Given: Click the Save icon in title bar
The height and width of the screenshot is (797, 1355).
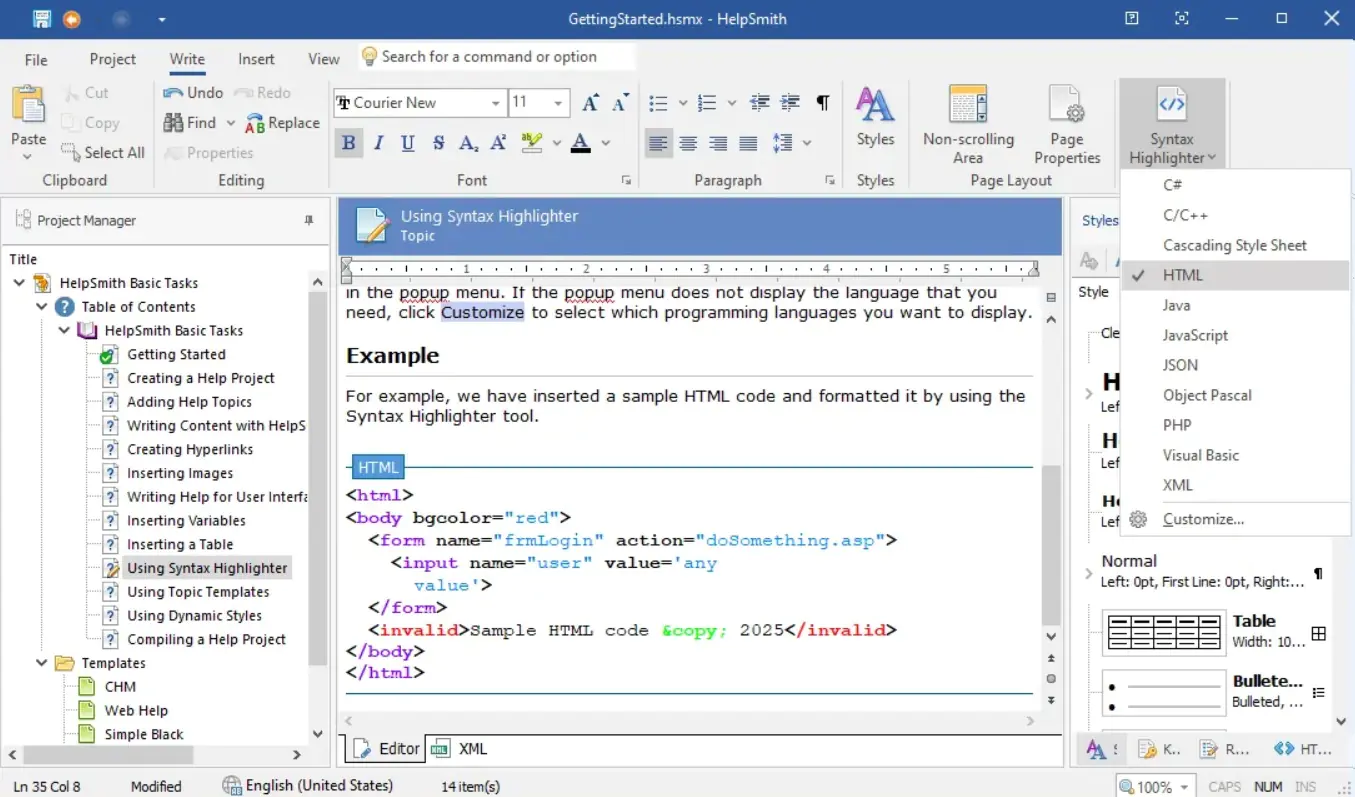Looking at the screenshot, I should click(41, 19).
